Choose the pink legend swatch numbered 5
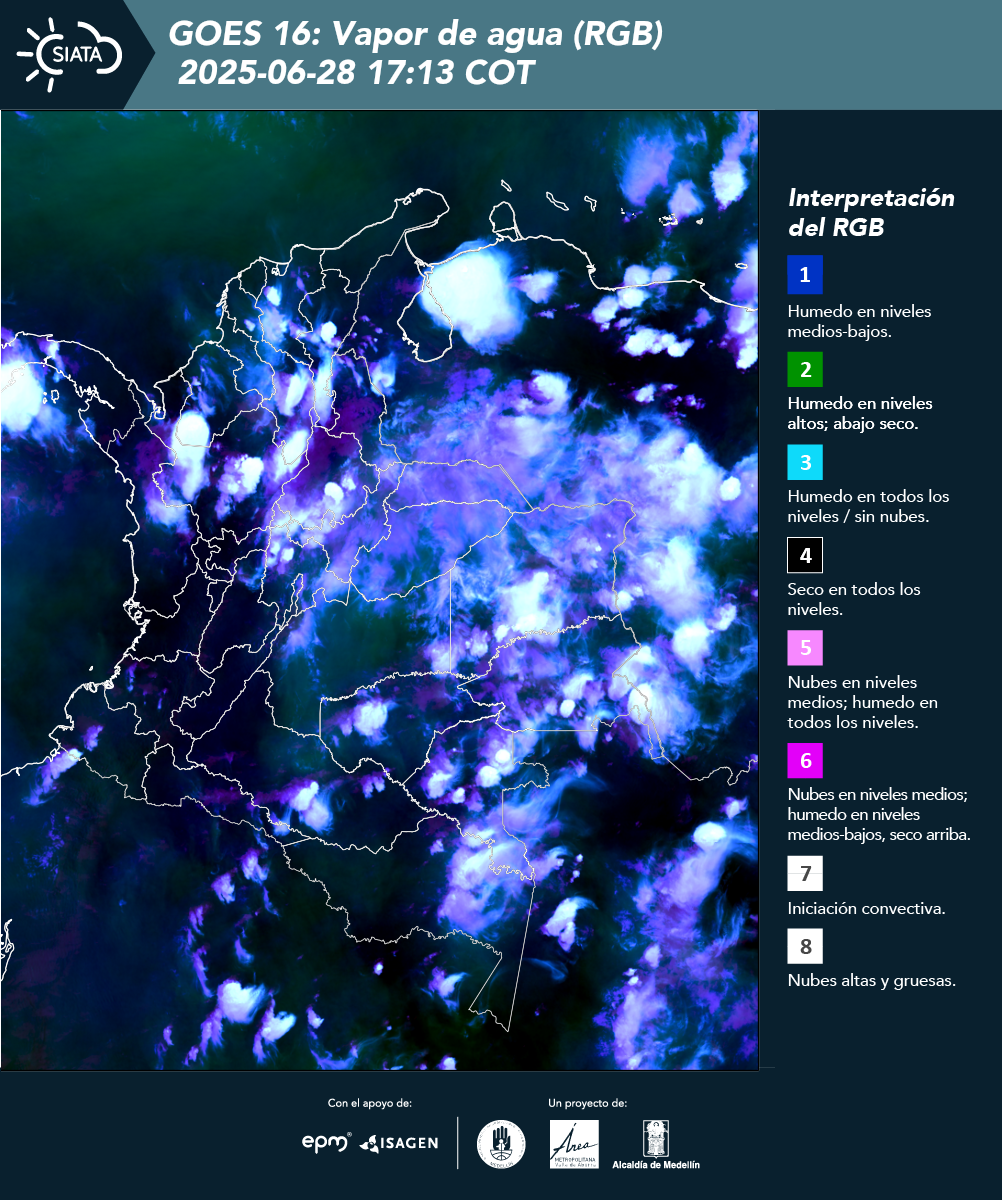1002x1200 pixels. coord(805,648)
